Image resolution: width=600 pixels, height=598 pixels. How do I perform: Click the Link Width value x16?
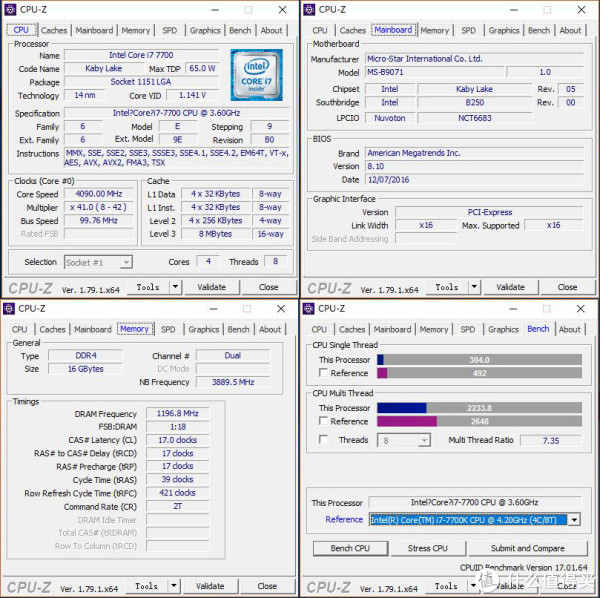[426, 225]
